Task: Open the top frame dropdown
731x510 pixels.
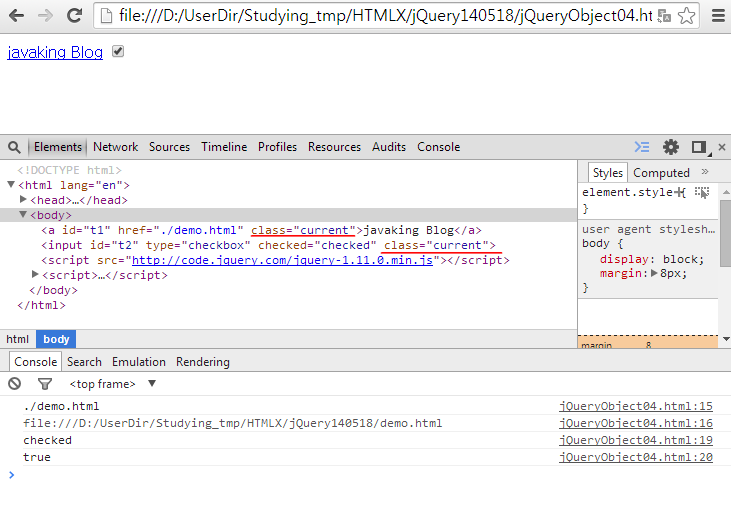Action: point(112,384)
